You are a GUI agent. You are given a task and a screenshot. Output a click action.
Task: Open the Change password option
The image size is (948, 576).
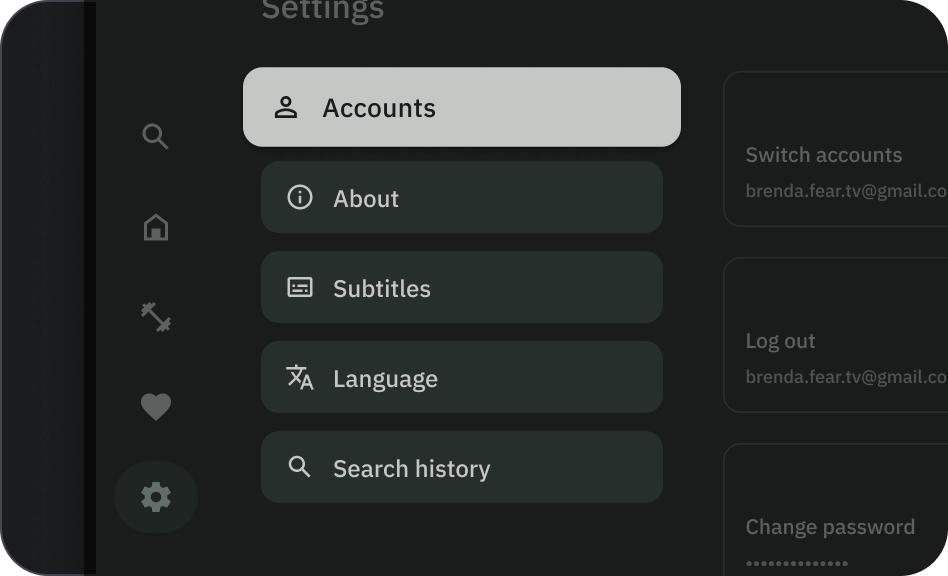coord(830,527)
